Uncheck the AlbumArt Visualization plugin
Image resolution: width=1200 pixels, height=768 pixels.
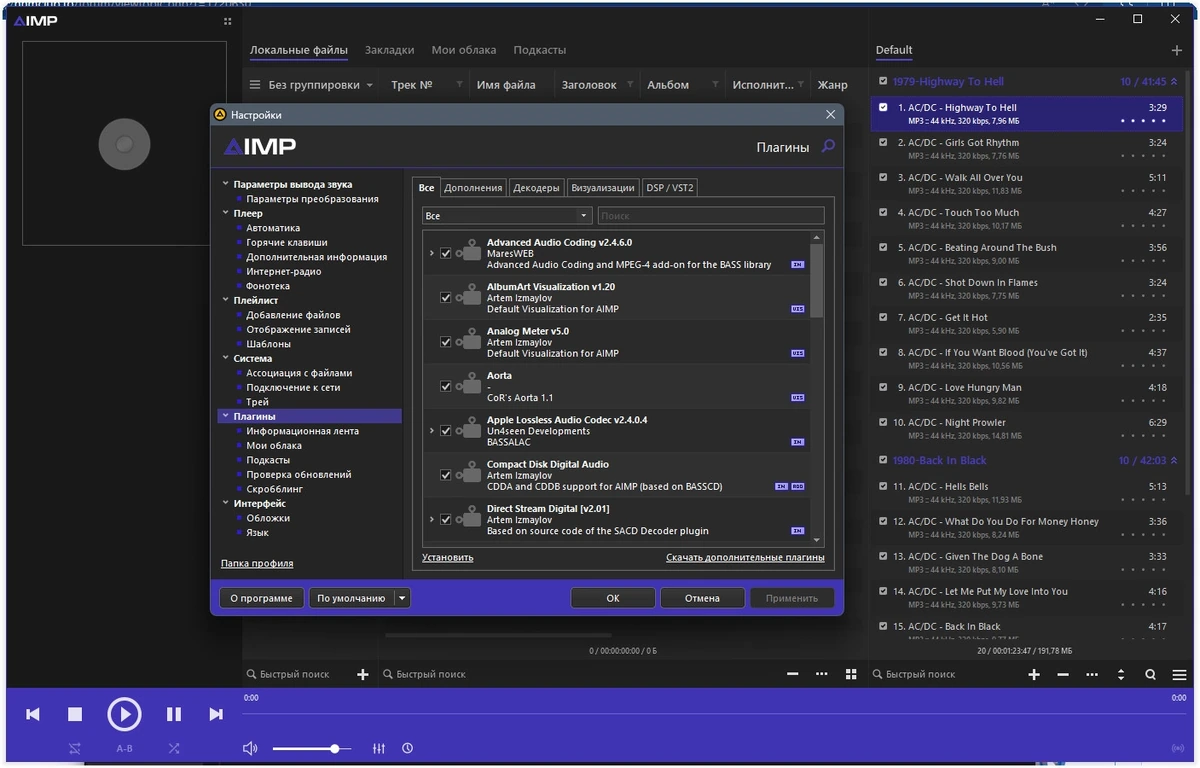(x=446, y=298)
